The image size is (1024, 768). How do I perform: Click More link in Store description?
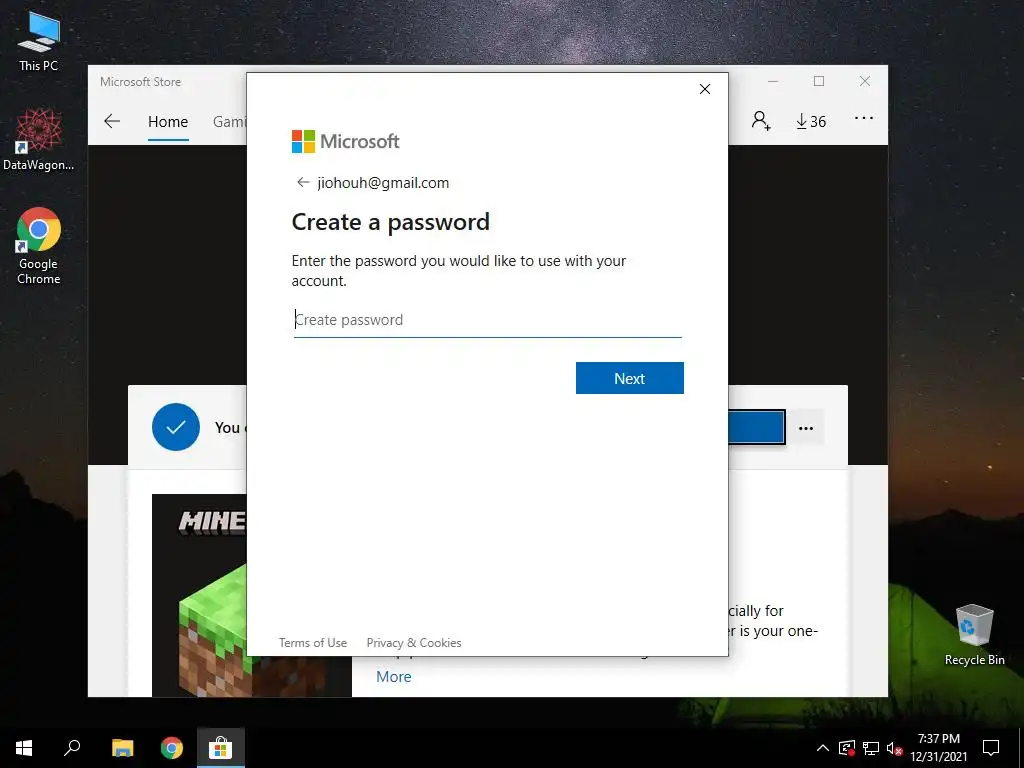click(x=394, y=677)
